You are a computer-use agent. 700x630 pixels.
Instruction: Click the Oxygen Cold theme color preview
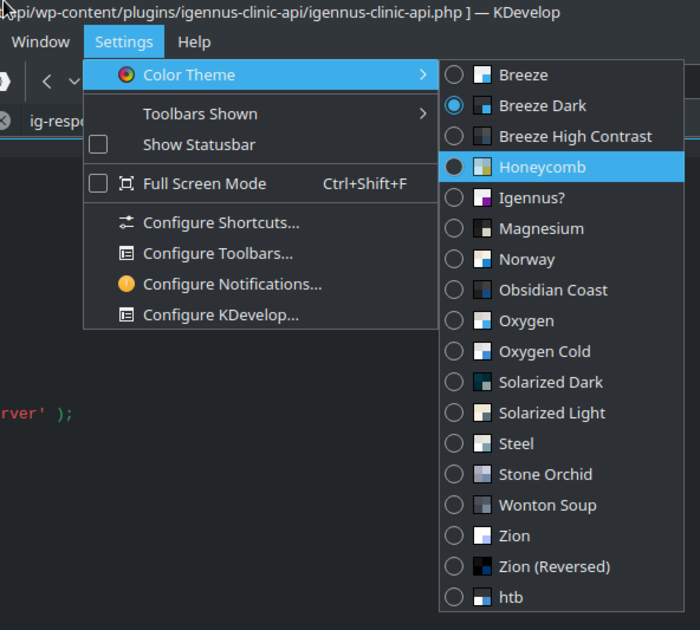click(482, 352)
